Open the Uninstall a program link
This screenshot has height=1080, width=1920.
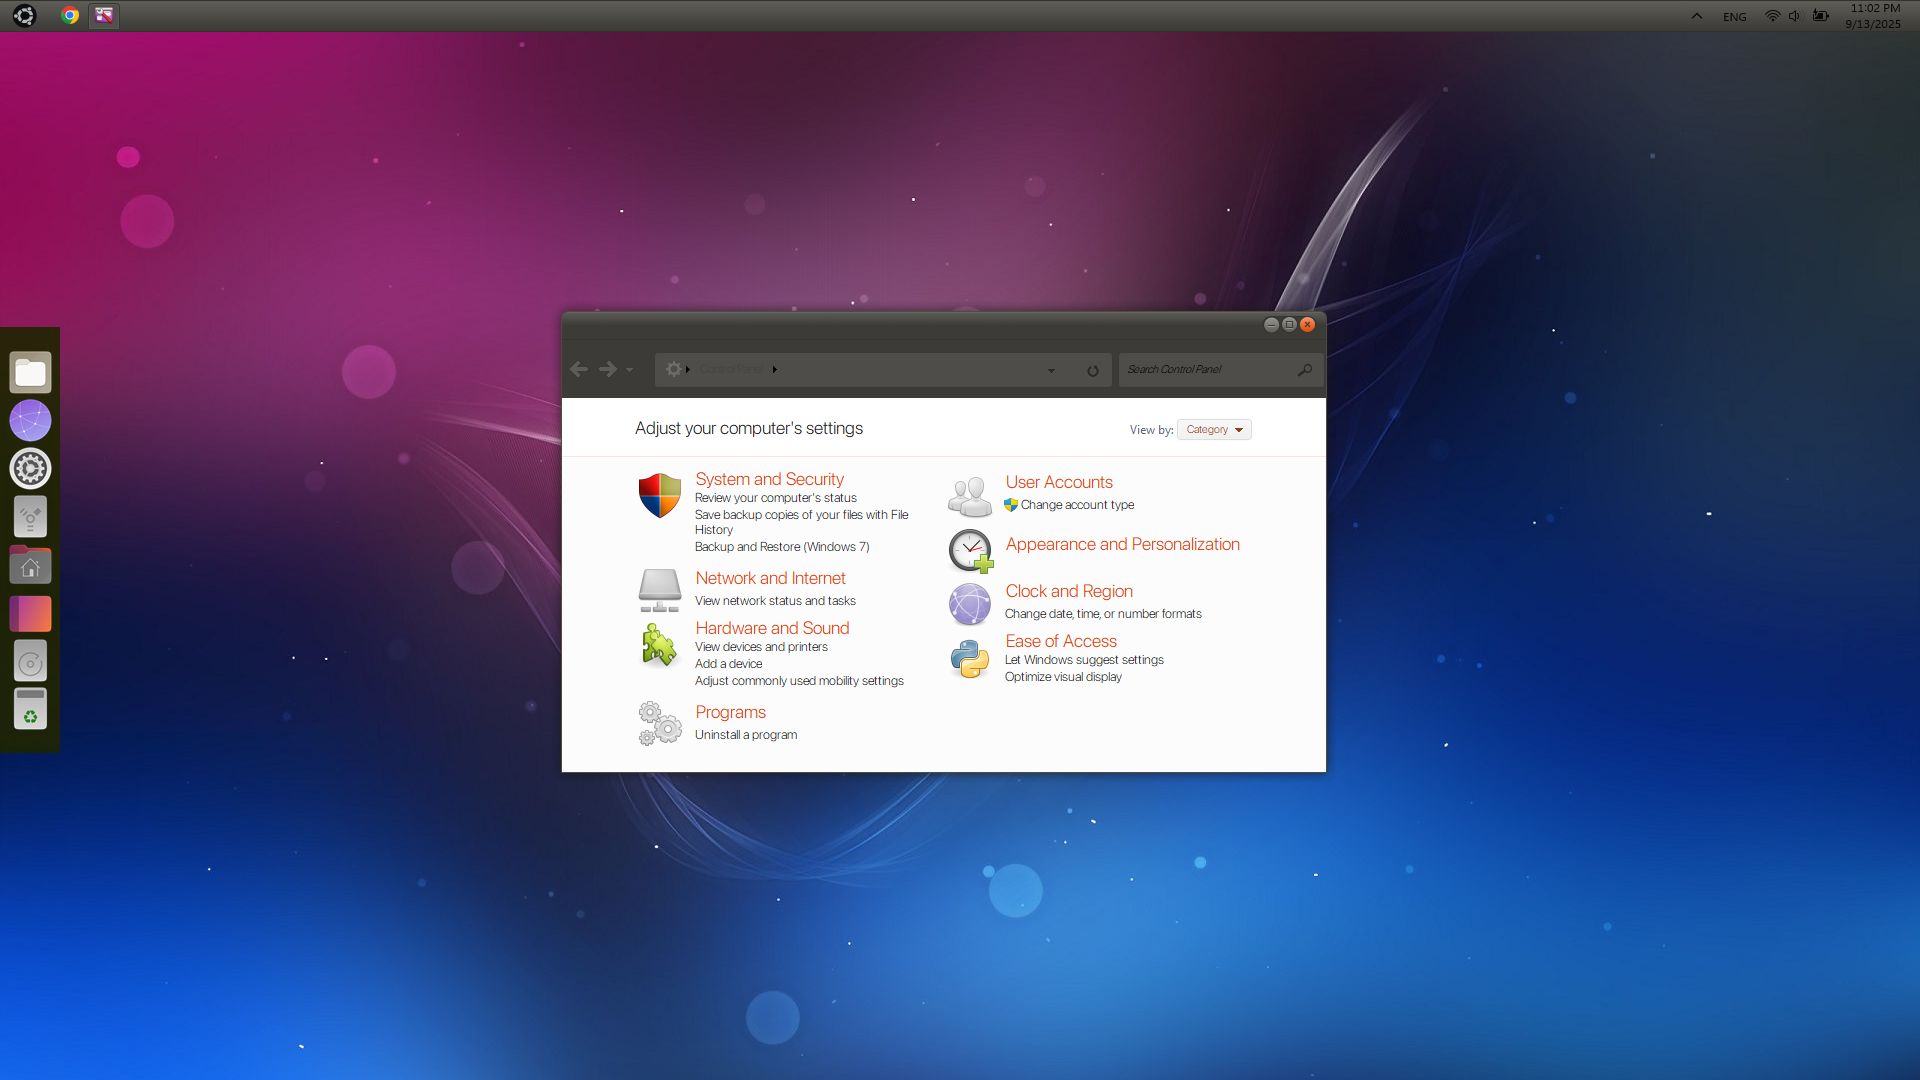click(746, 735)
